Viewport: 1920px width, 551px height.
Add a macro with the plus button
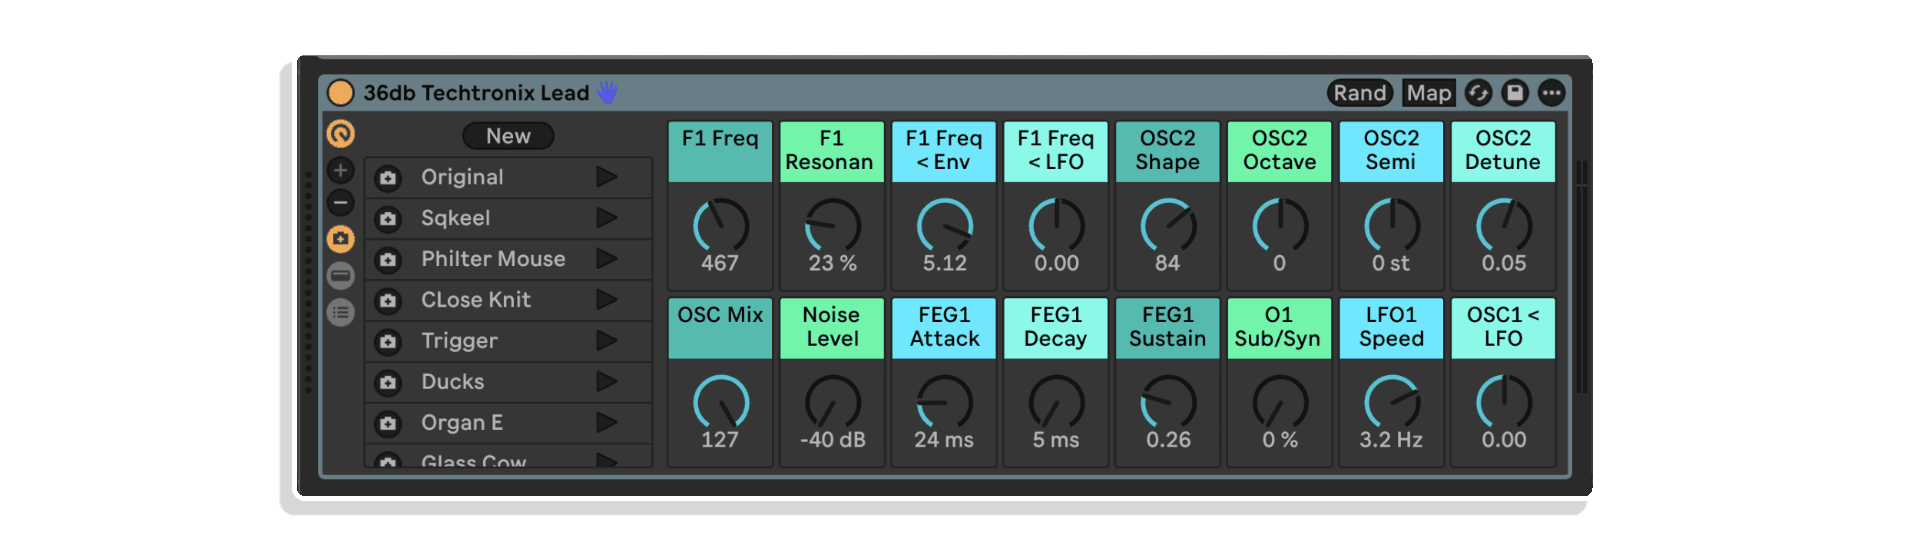pos(341,170)
